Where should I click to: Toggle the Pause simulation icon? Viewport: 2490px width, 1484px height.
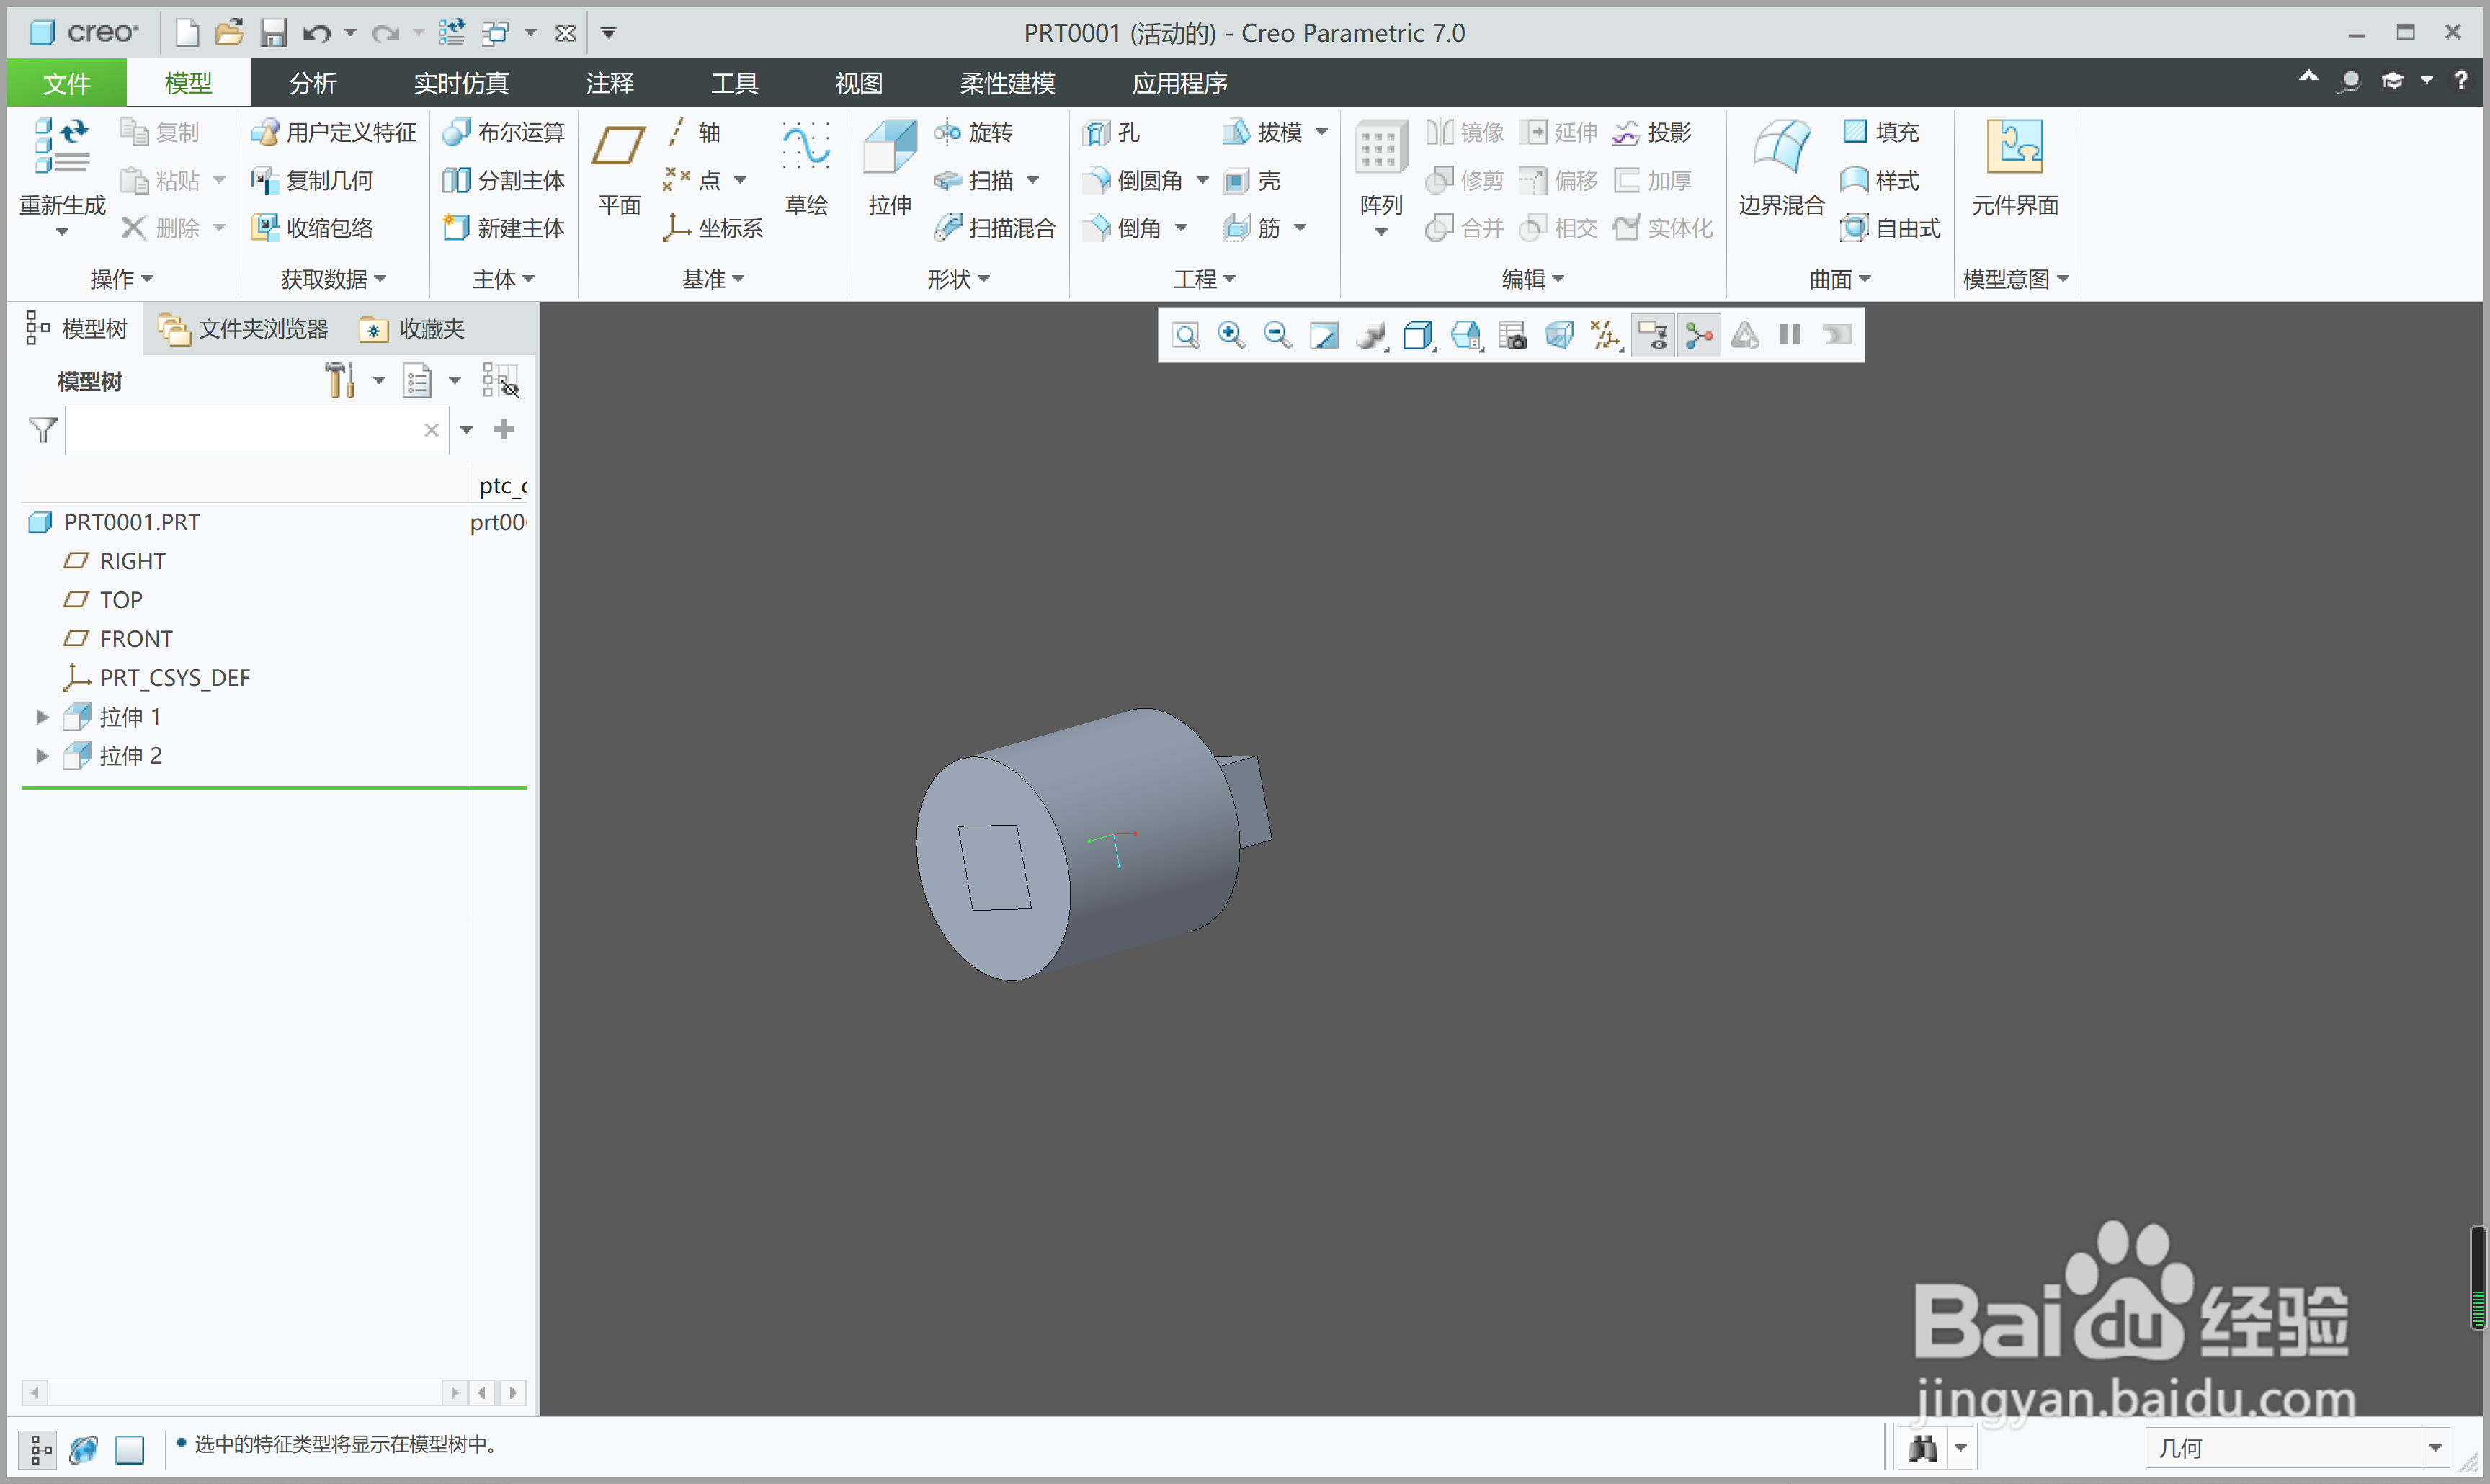1790,335
